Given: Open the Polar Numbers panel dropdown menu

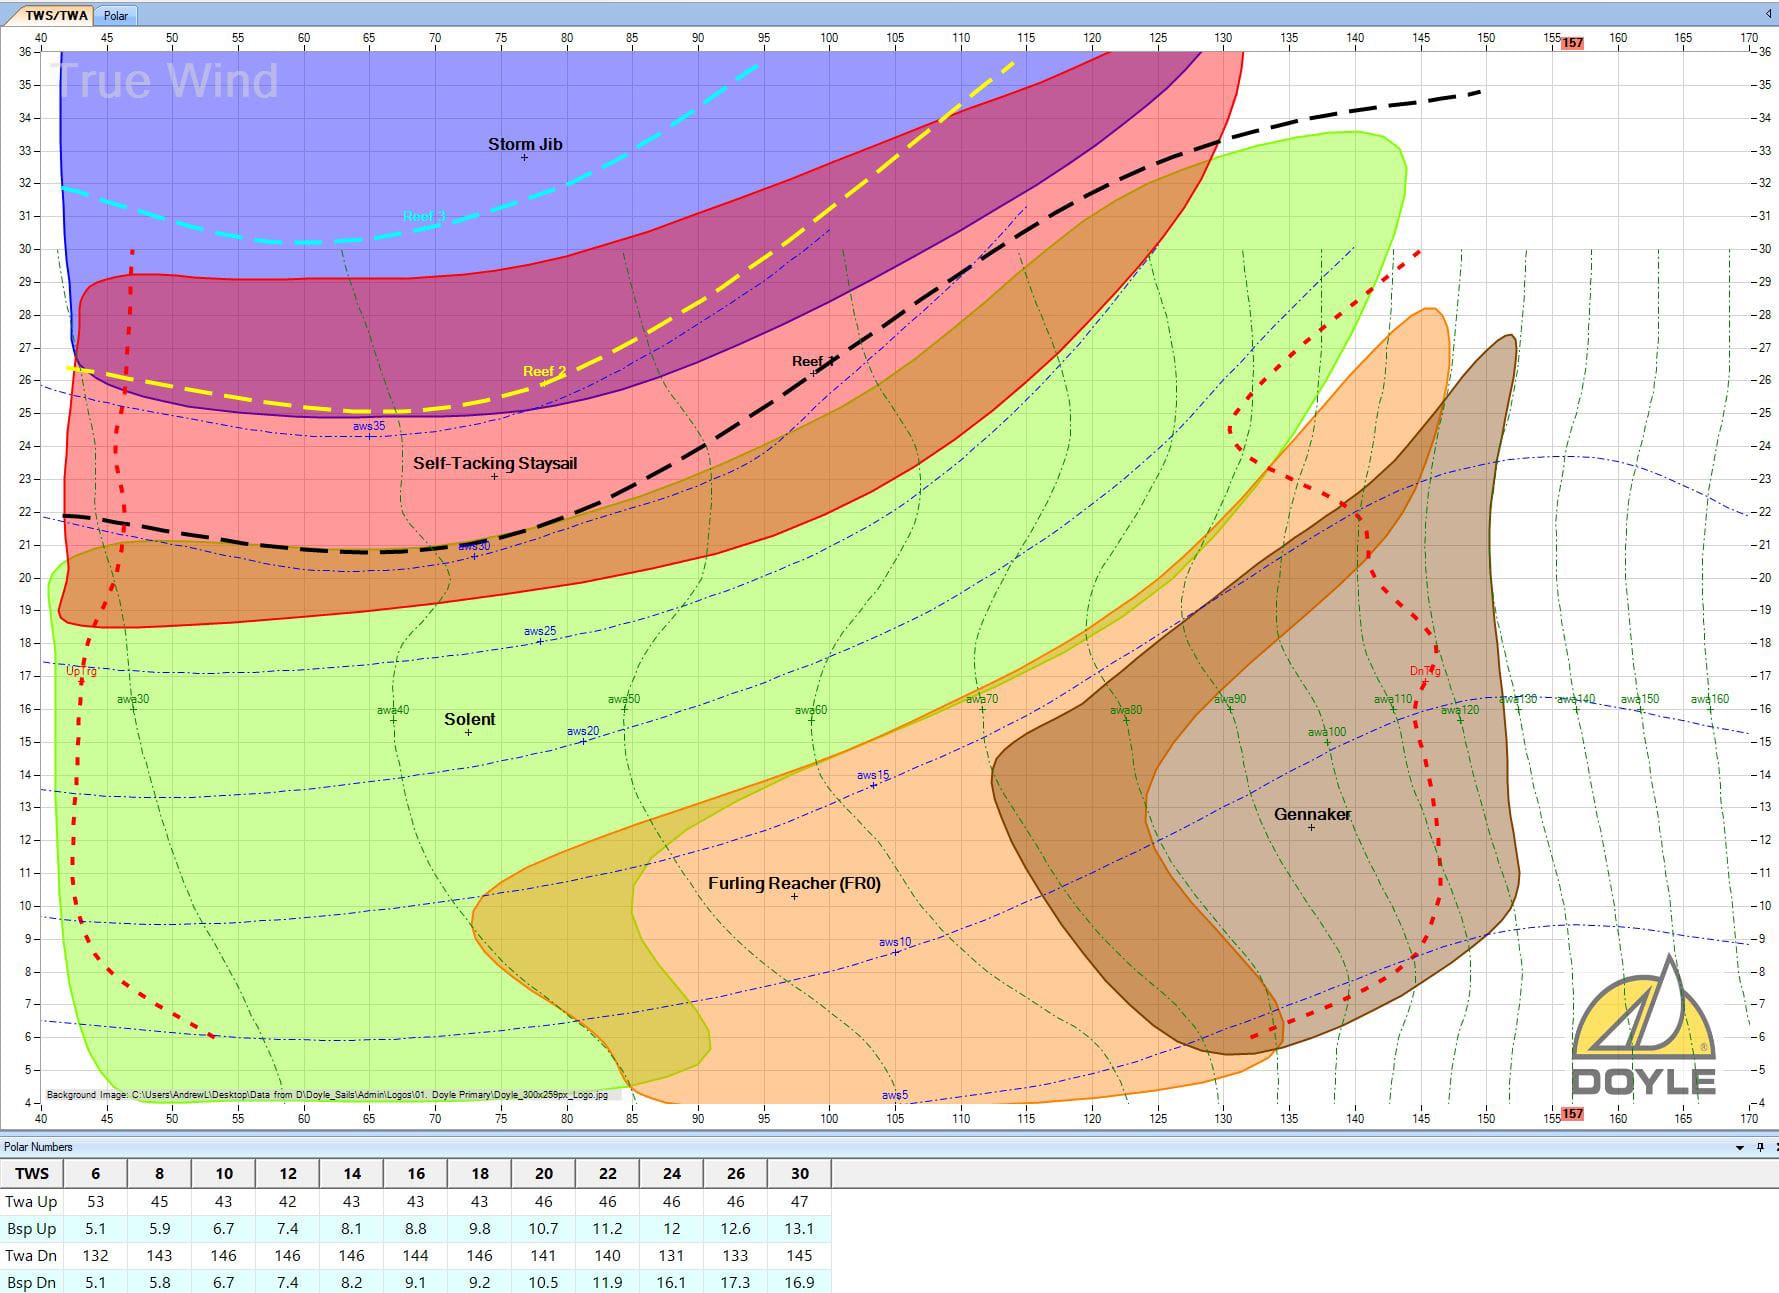Looking at the screenshot, I should coord(1741,1147).
